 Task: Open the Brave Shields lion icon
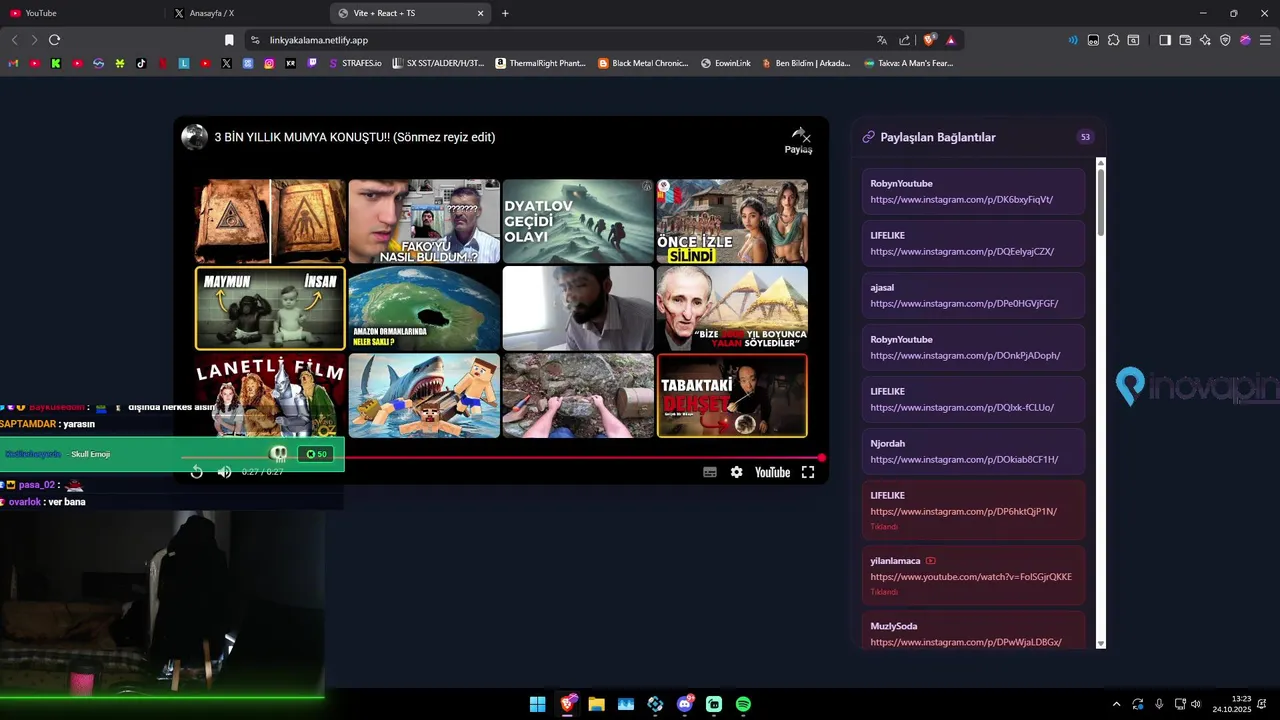[930, 40]
